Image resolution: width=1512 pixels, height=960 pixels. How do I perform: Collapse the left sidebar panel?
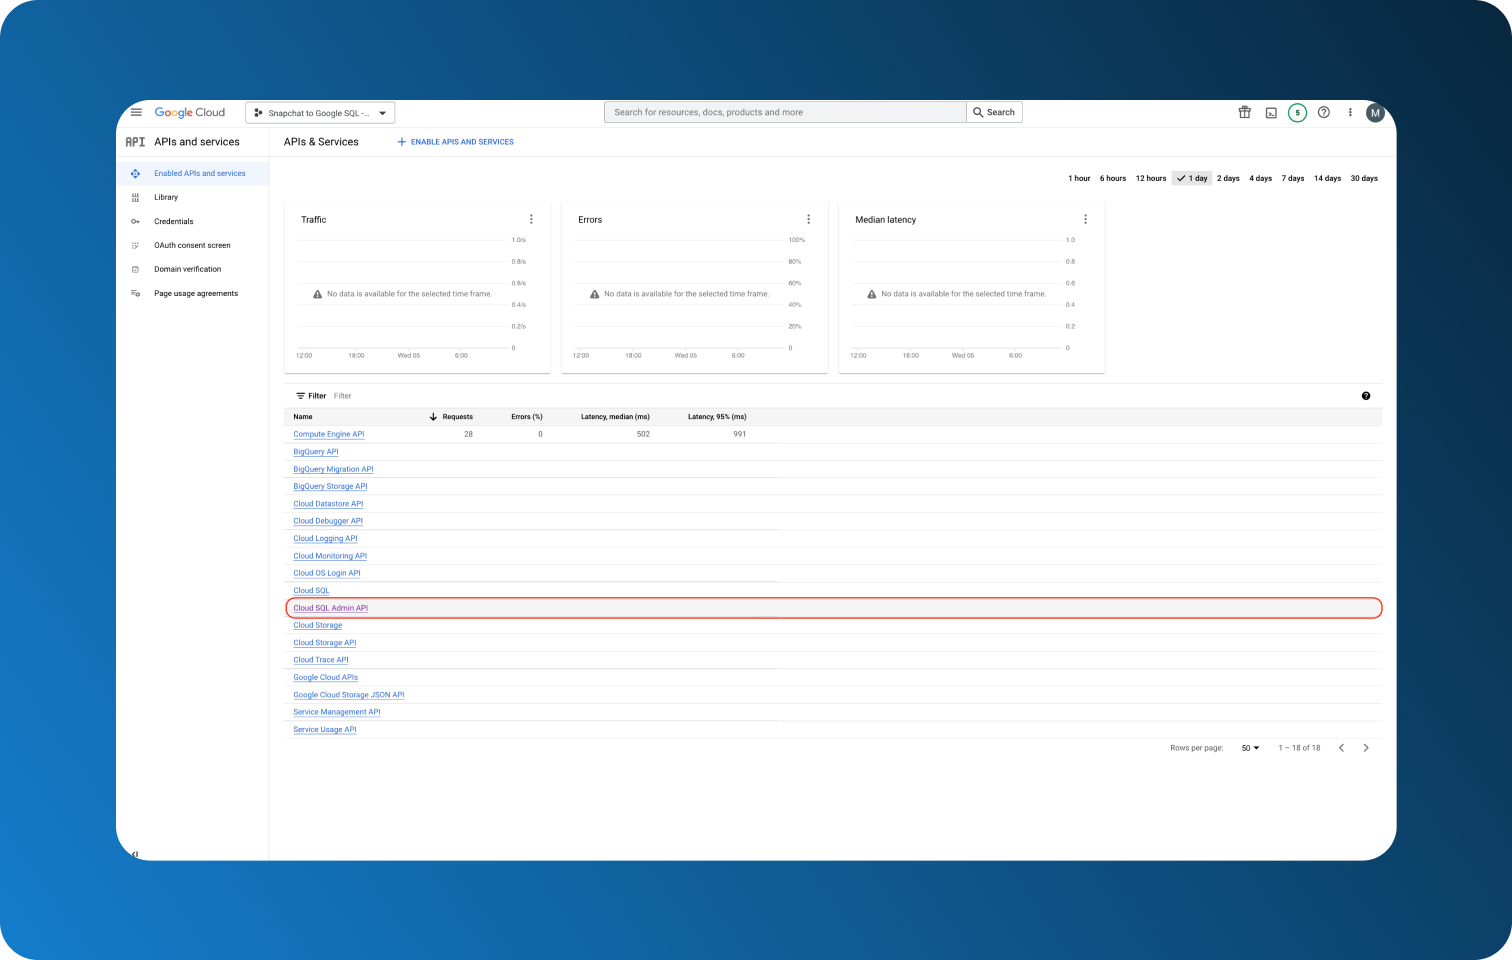[x=135, y=854]
